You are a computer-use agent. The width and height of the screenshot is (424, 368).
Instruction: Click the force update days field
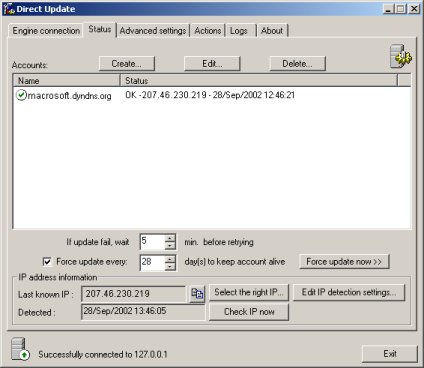click(152, 262)
